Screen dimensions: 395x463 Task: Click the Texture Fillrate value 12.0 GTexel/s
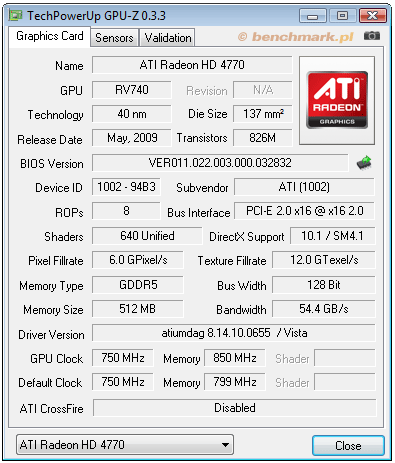pos(324,260)
